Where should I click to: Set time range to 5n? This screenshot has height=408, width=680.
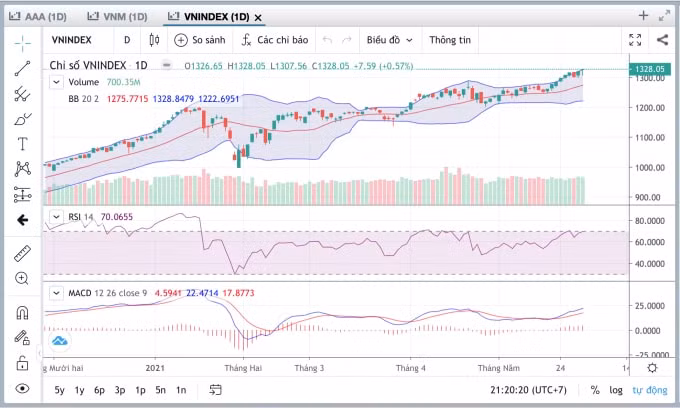click(160, 390)
